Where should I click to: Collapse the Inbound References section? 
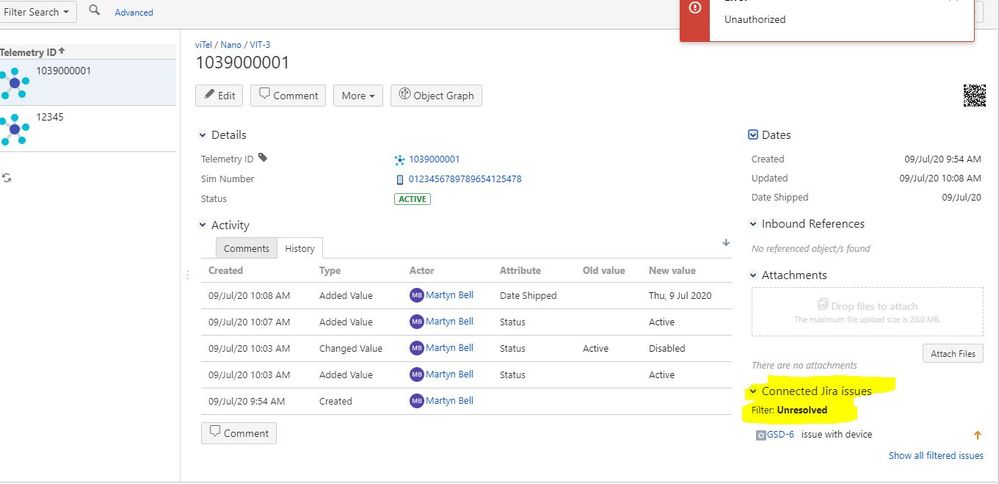coord(754,224)
